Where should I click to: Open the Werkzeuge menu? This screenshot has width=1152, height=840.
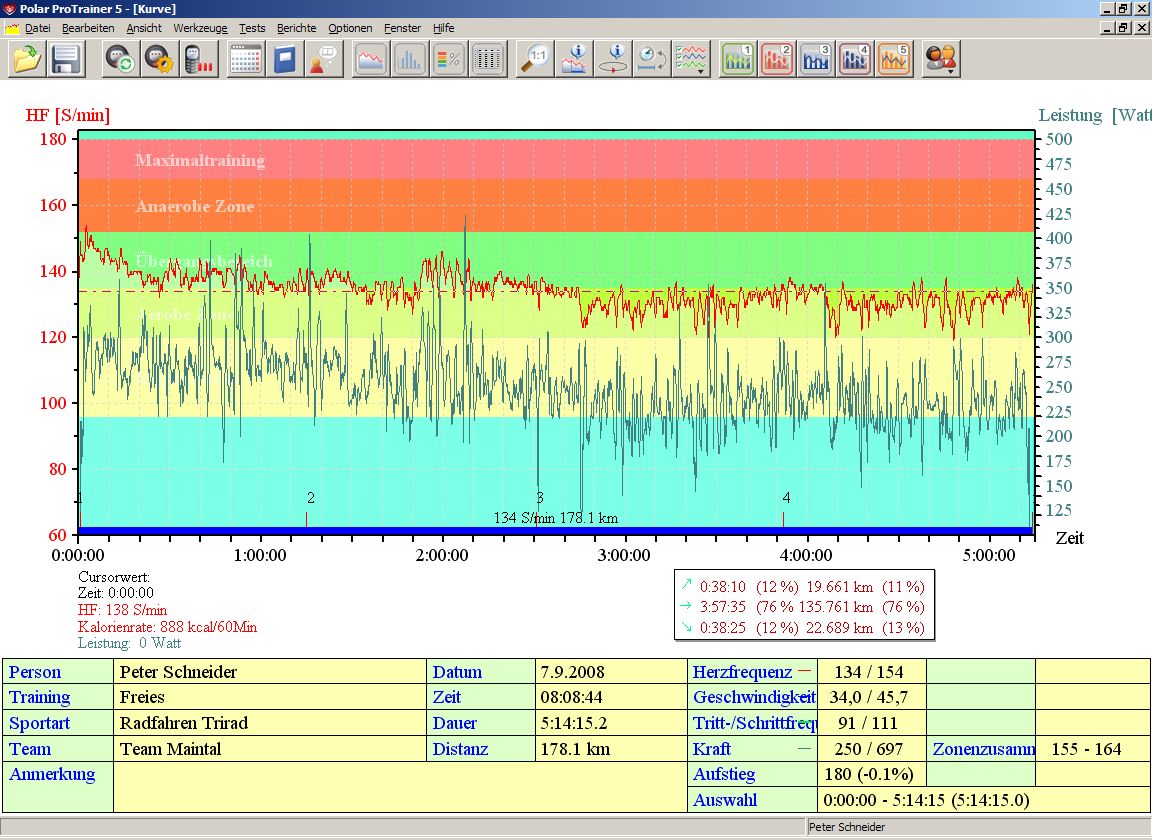click(x=199, y=28)
